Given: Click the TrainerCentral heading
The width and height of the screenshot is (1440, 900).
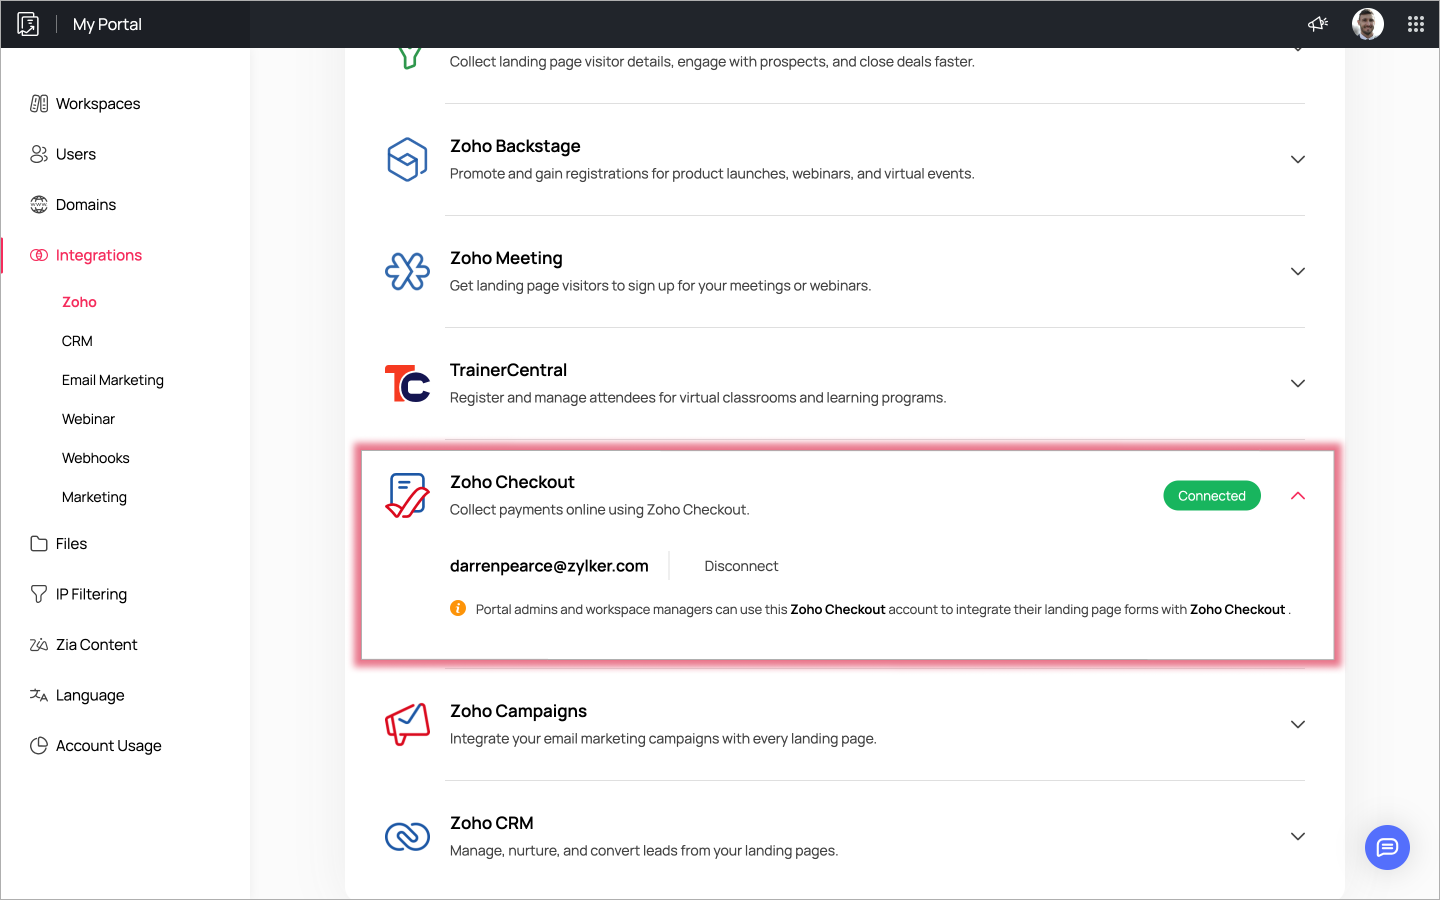Looking at the screenshot, I should coord(508,370).
